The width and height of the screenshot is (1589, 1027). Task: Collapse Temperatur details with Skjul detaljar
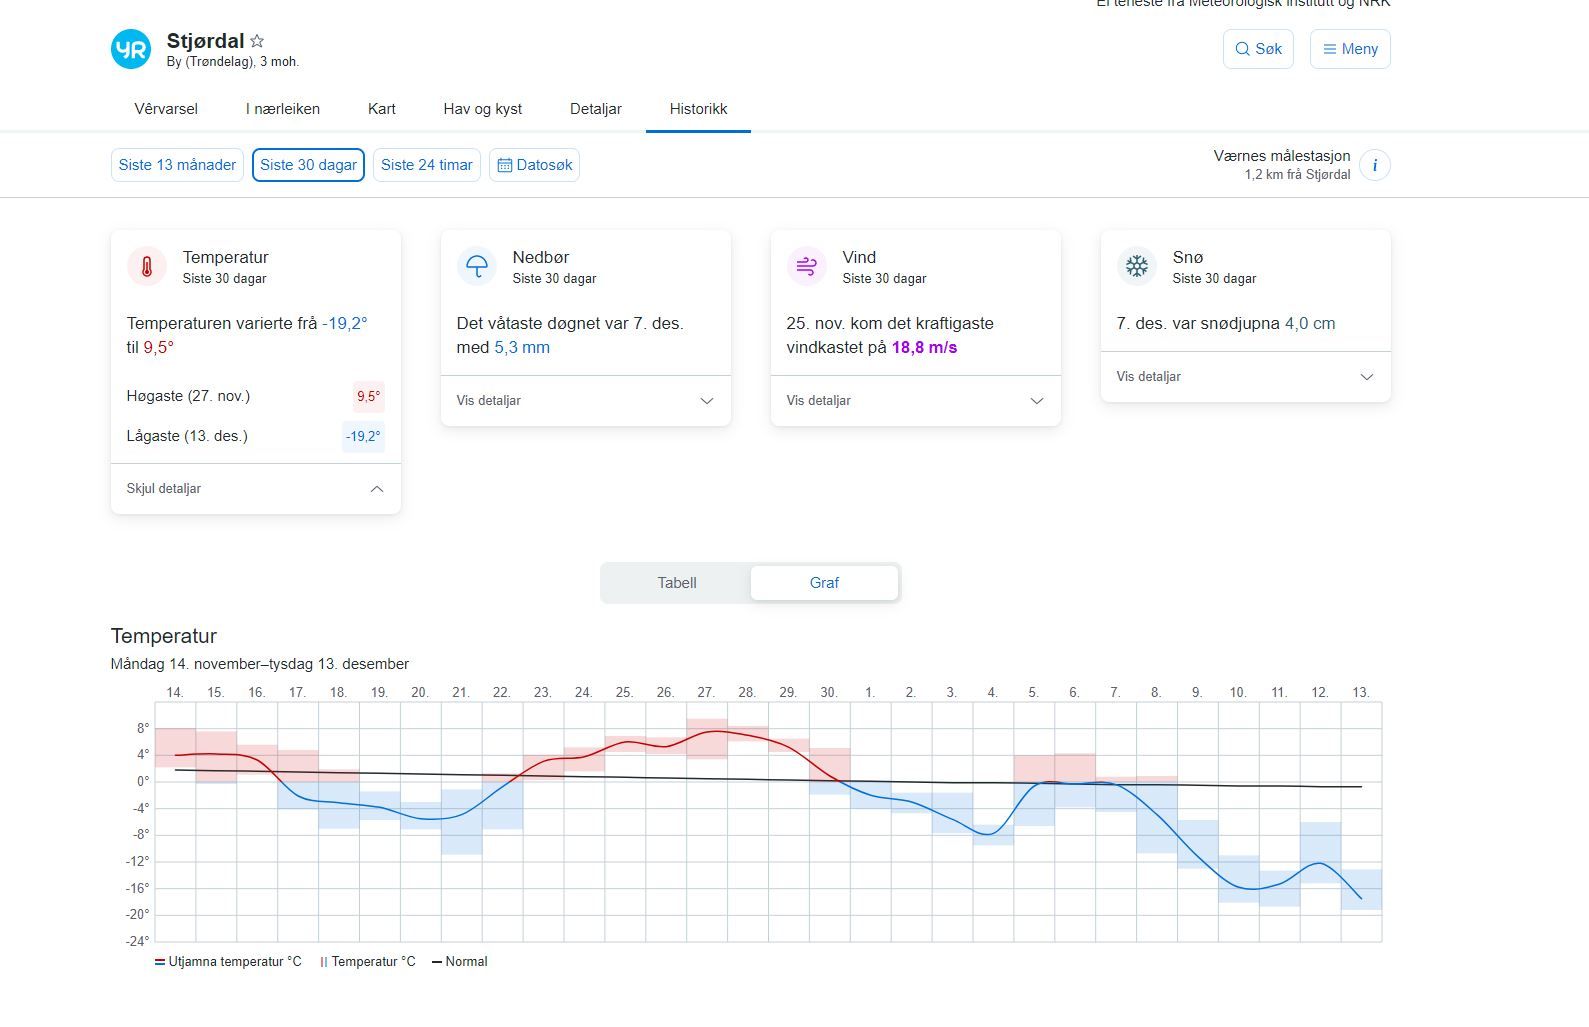[255, 489]
